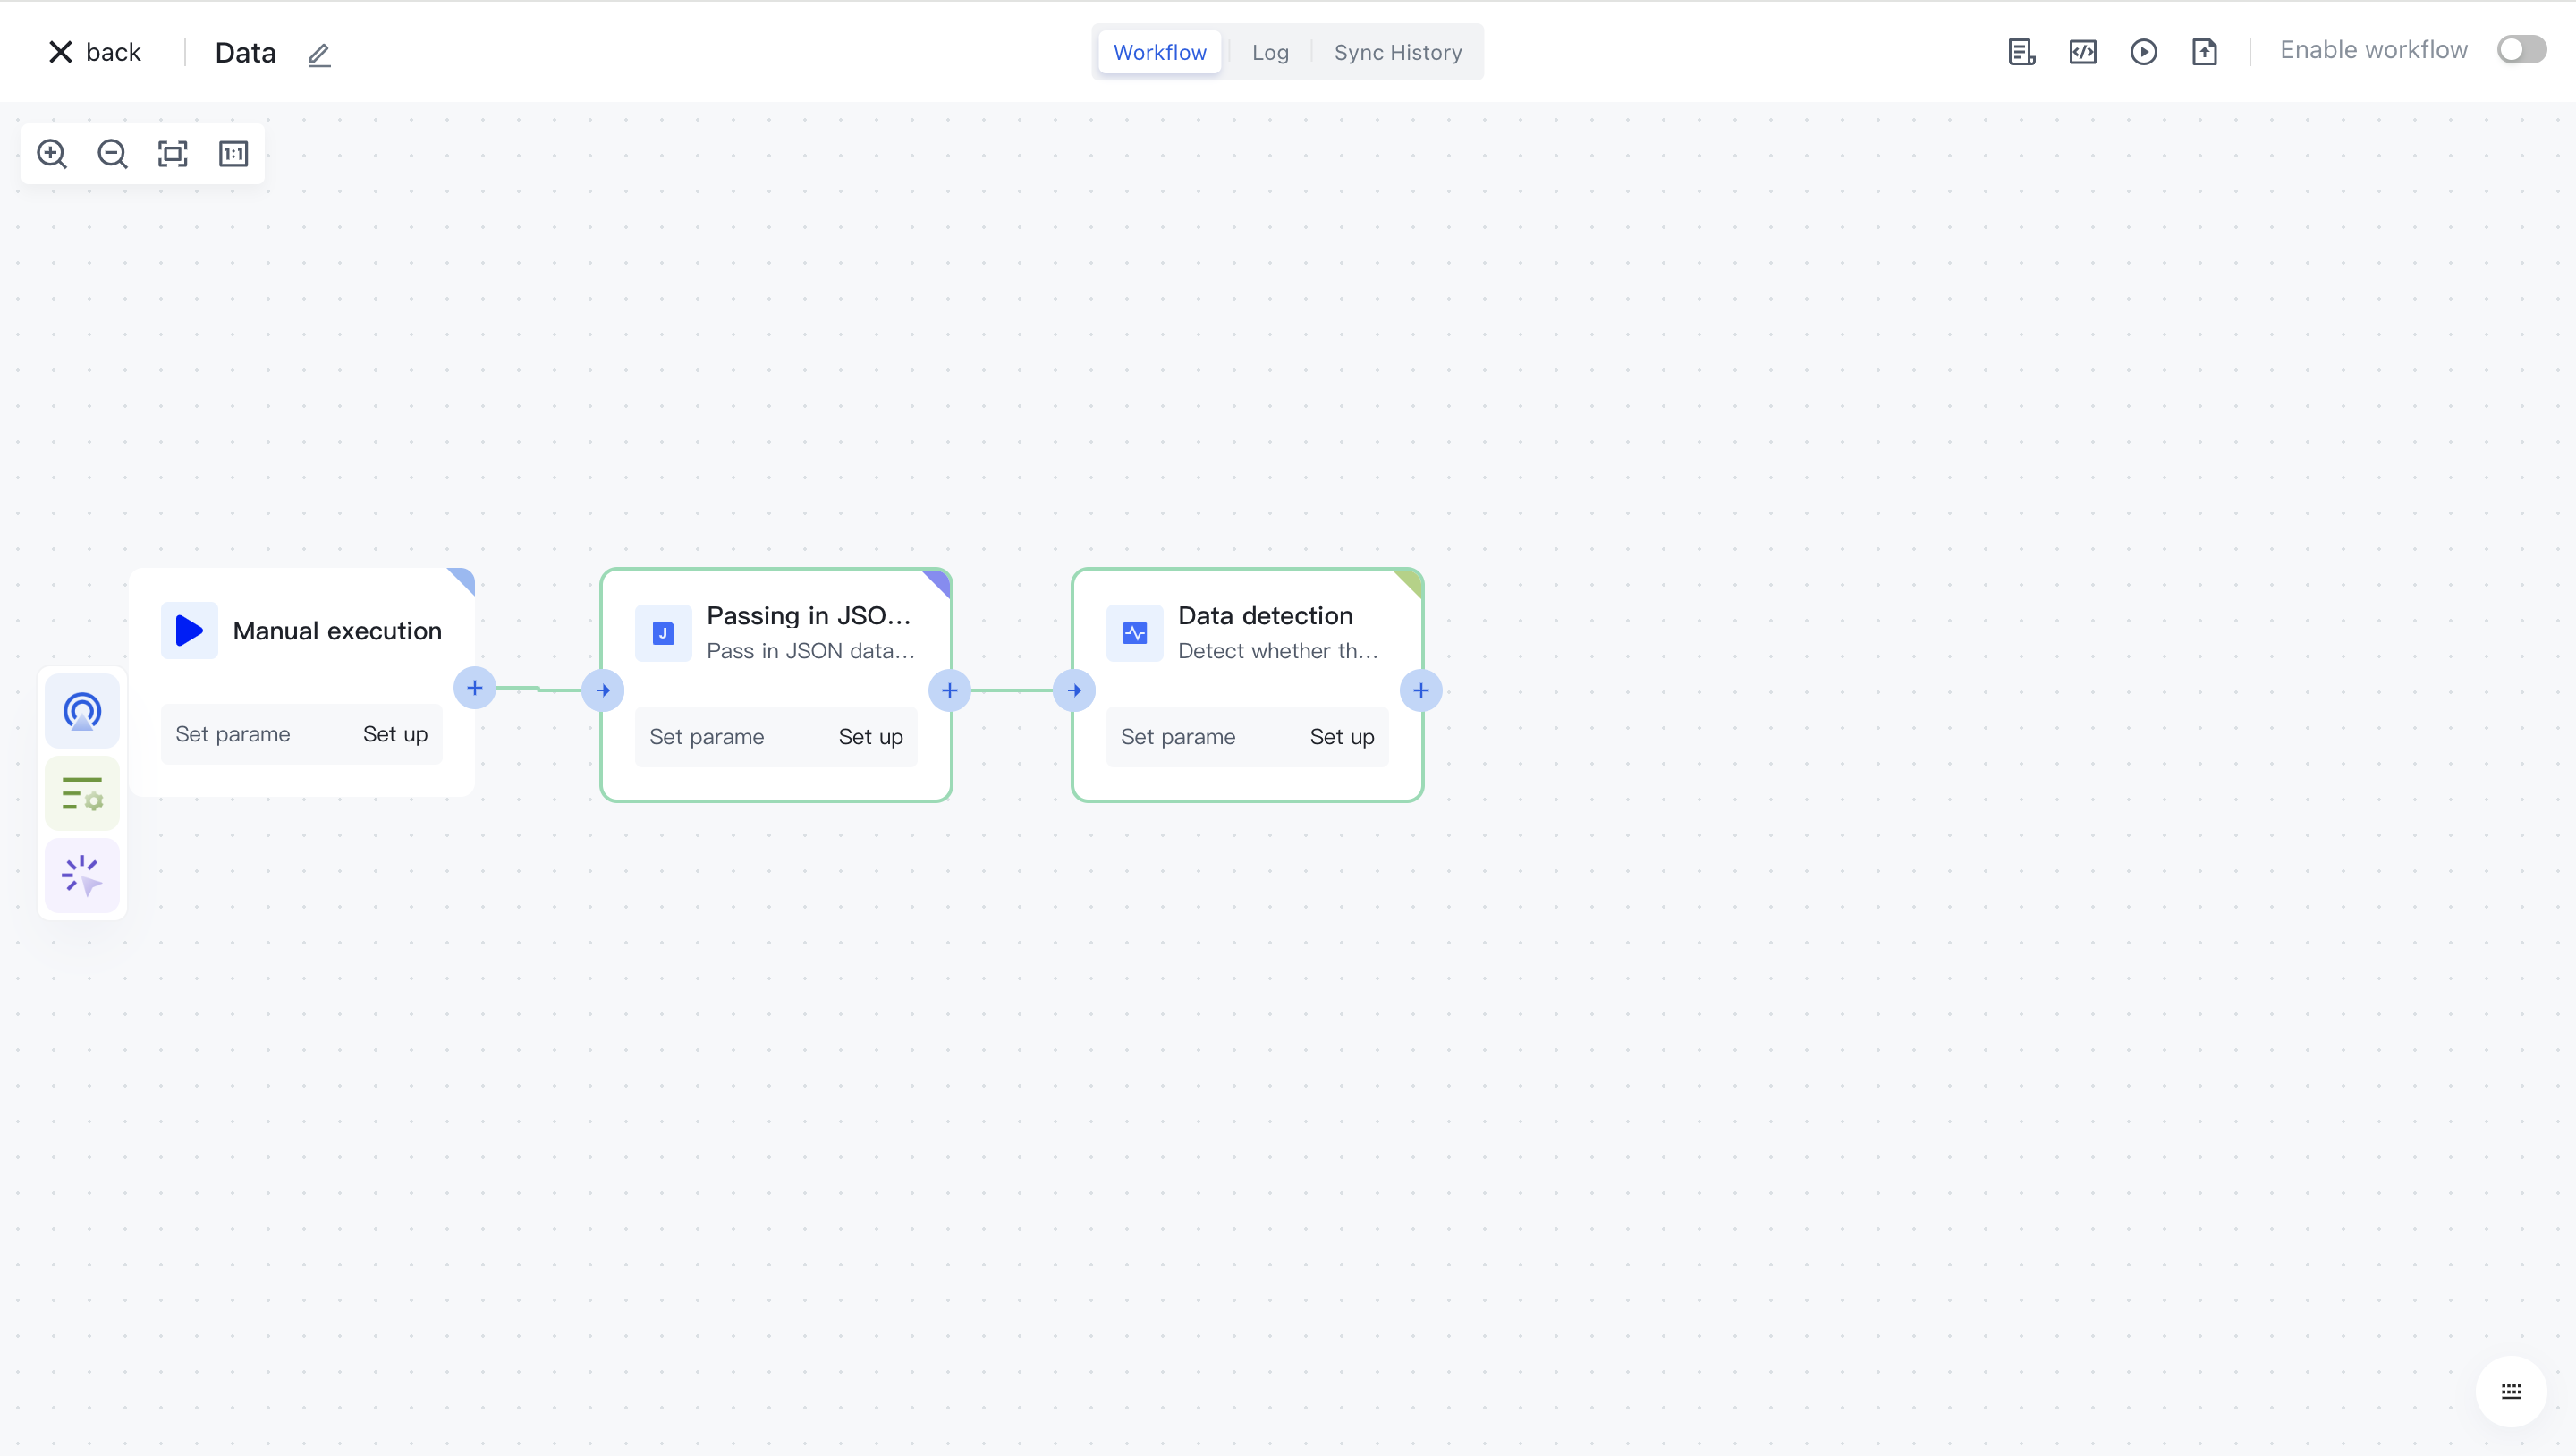Viewport: 2576px width, 1456px height.
Task: Reset canvas to 1:1 scale
Action: (x=233, y=154)
